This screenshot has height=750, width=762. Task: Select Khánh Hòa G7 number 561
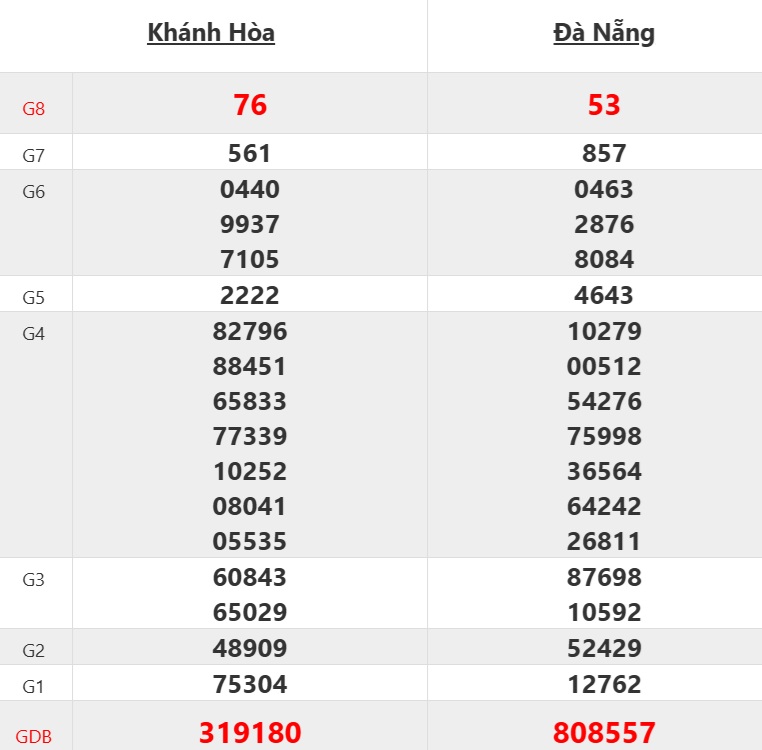click(250, 154)
